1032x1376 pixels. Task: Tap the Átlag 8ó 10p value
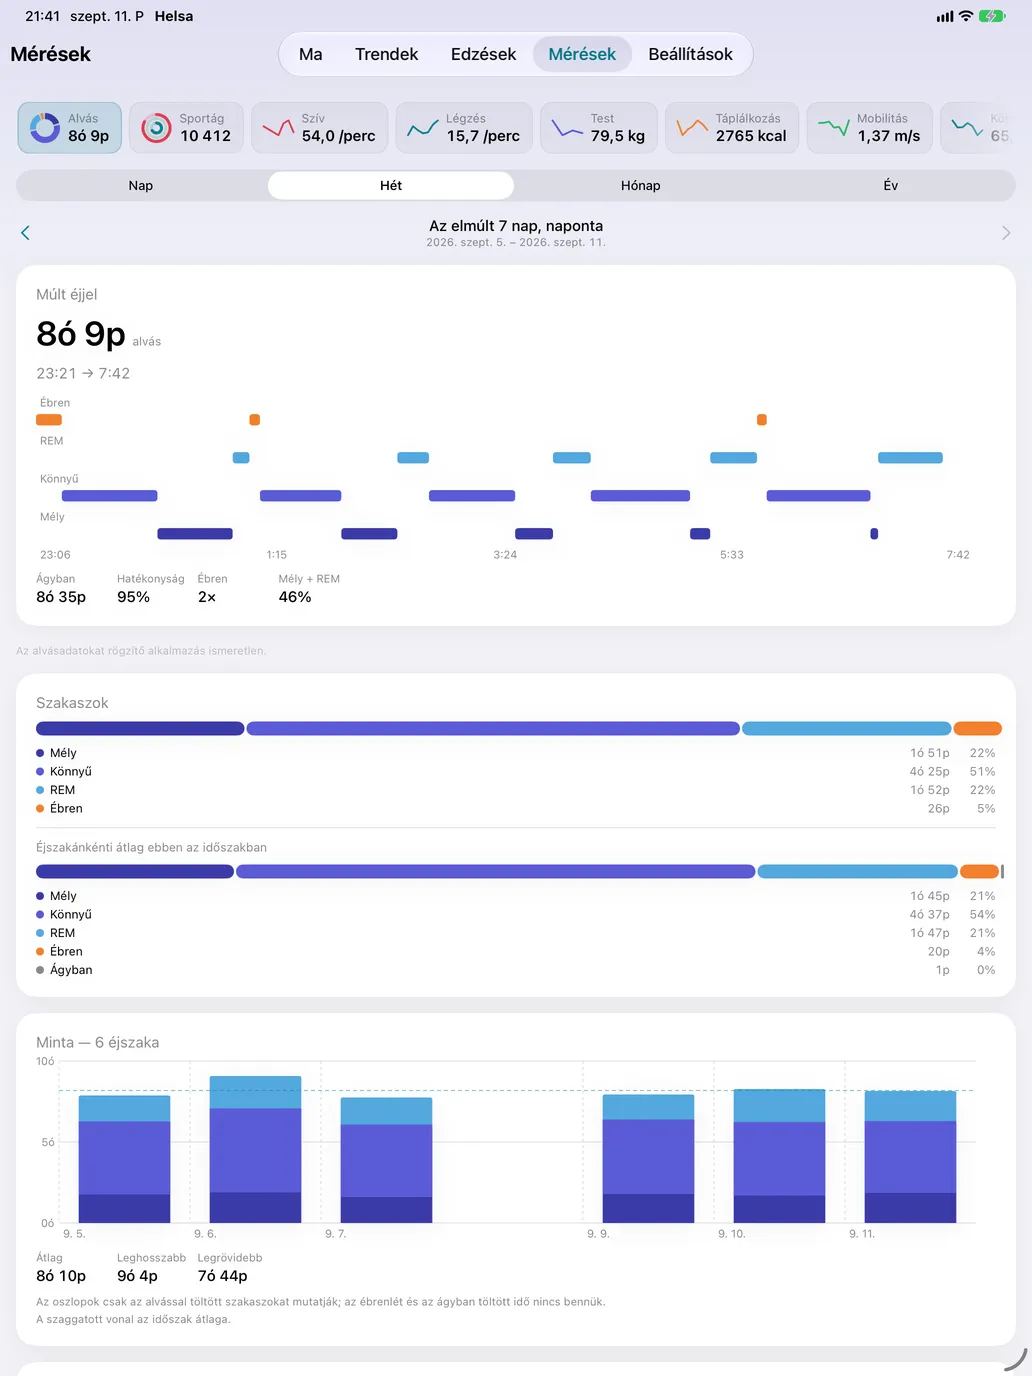pyautogui.click(x=61, y=1276)
